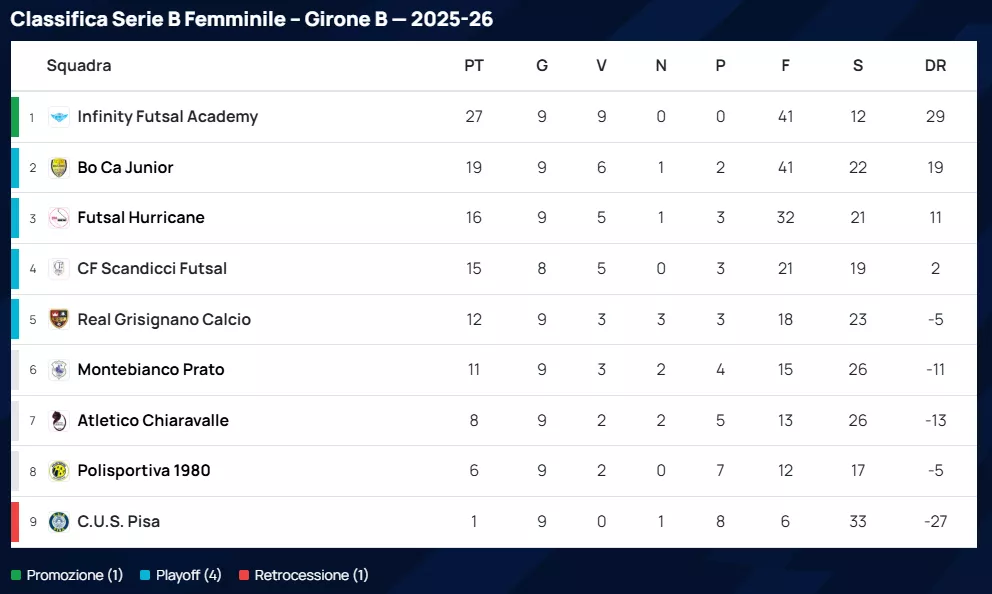Open the Infinity Futsal Academy team link
Viewport: 992px width, 594px height.
coord(167,117)
